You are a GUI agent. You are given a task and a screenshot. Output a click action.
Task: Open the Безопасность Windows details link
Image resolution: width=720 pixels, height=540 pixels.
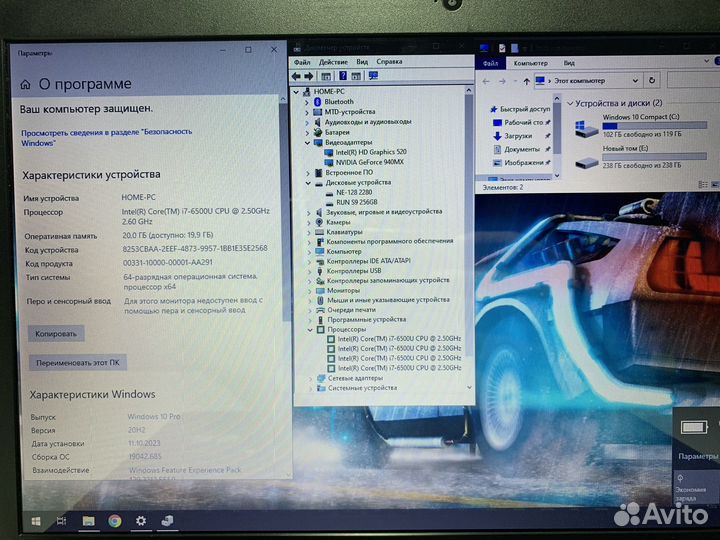click(107, 137)
